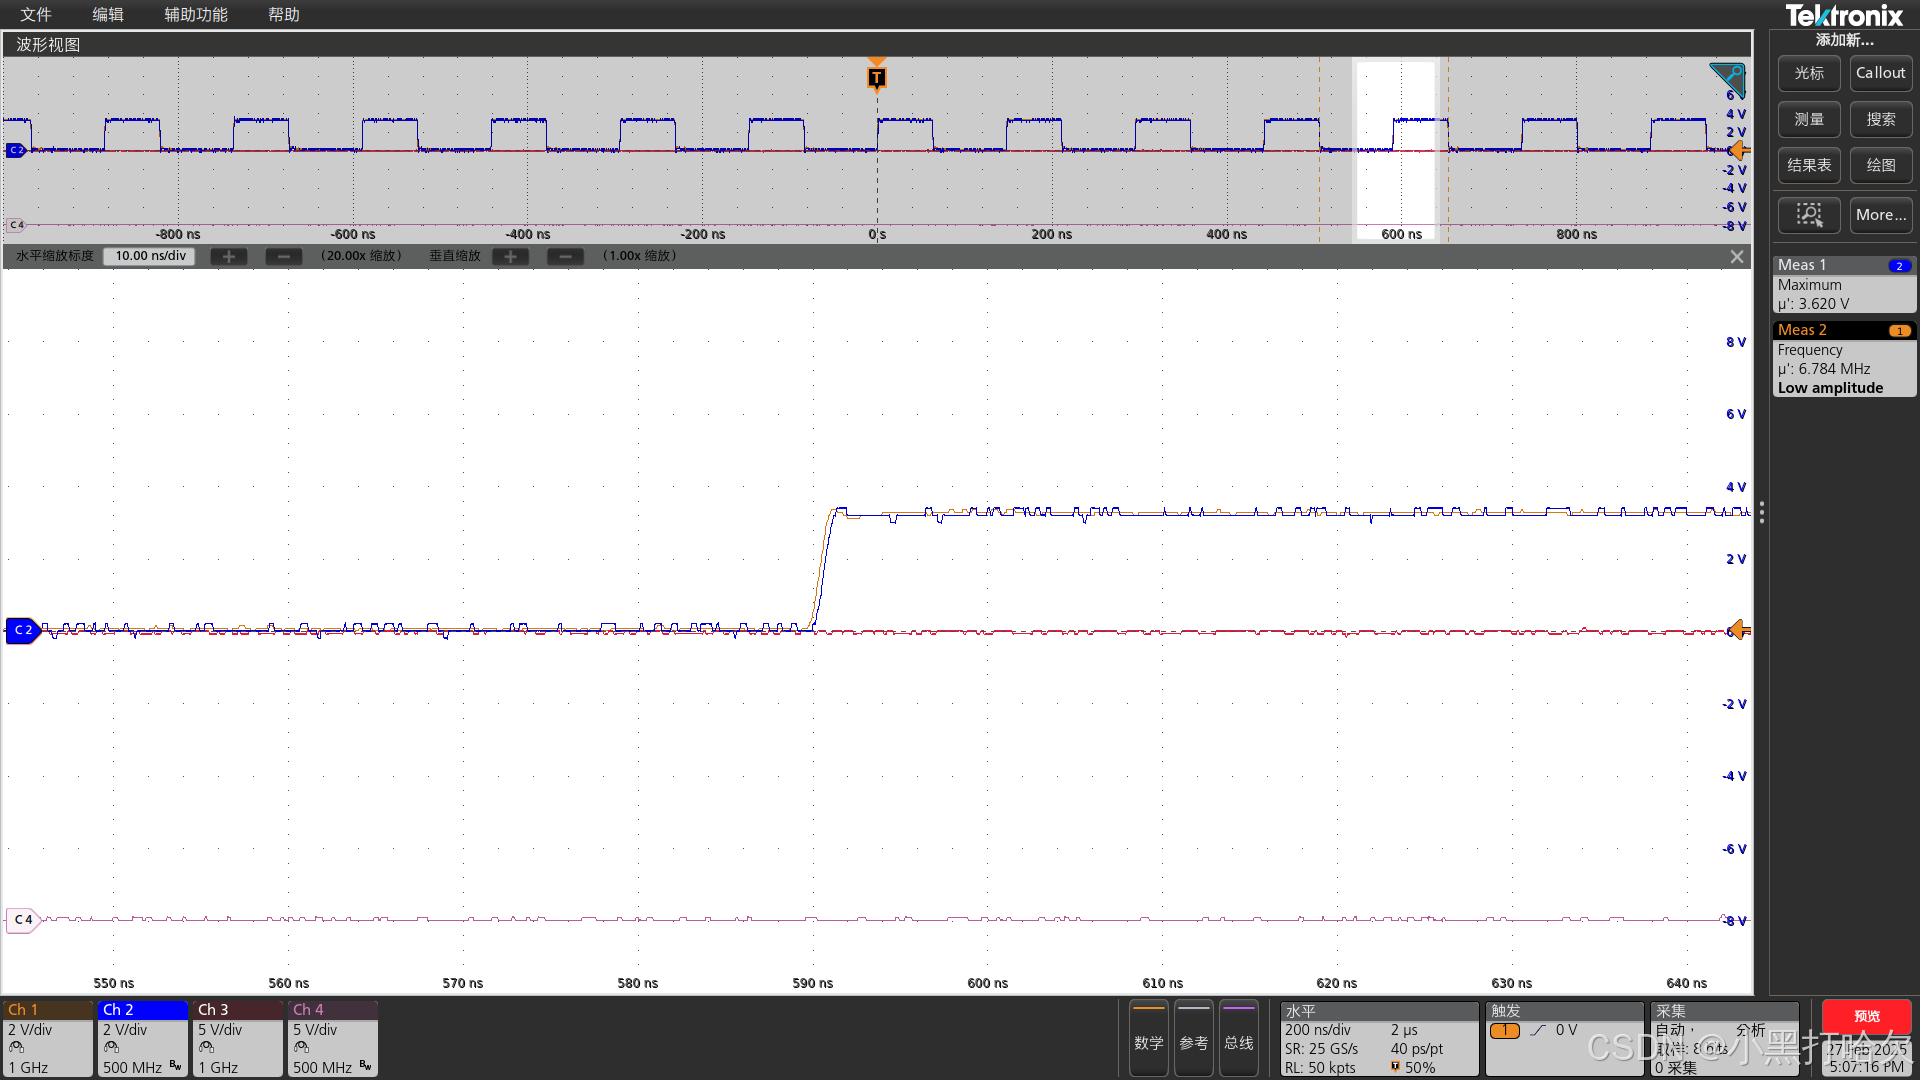Click the red 预览 button
Image resolution: width=1920 pixels, height=1080 pixels.
pos(1866,1016)
